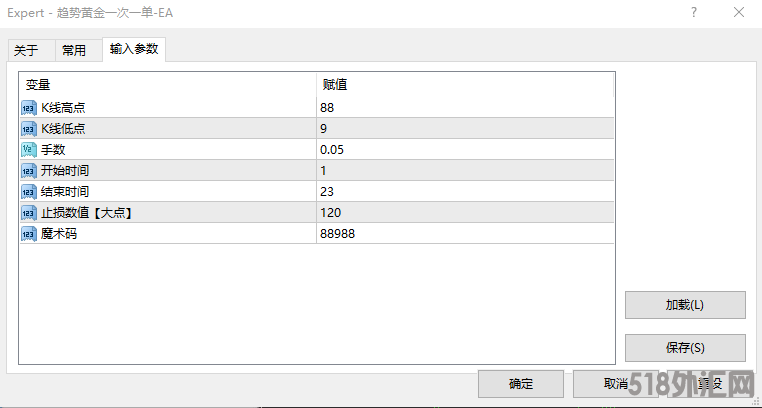Click the 加载(L) button
Viewport: 762px width, 408px height.
(x=685, y=305)
